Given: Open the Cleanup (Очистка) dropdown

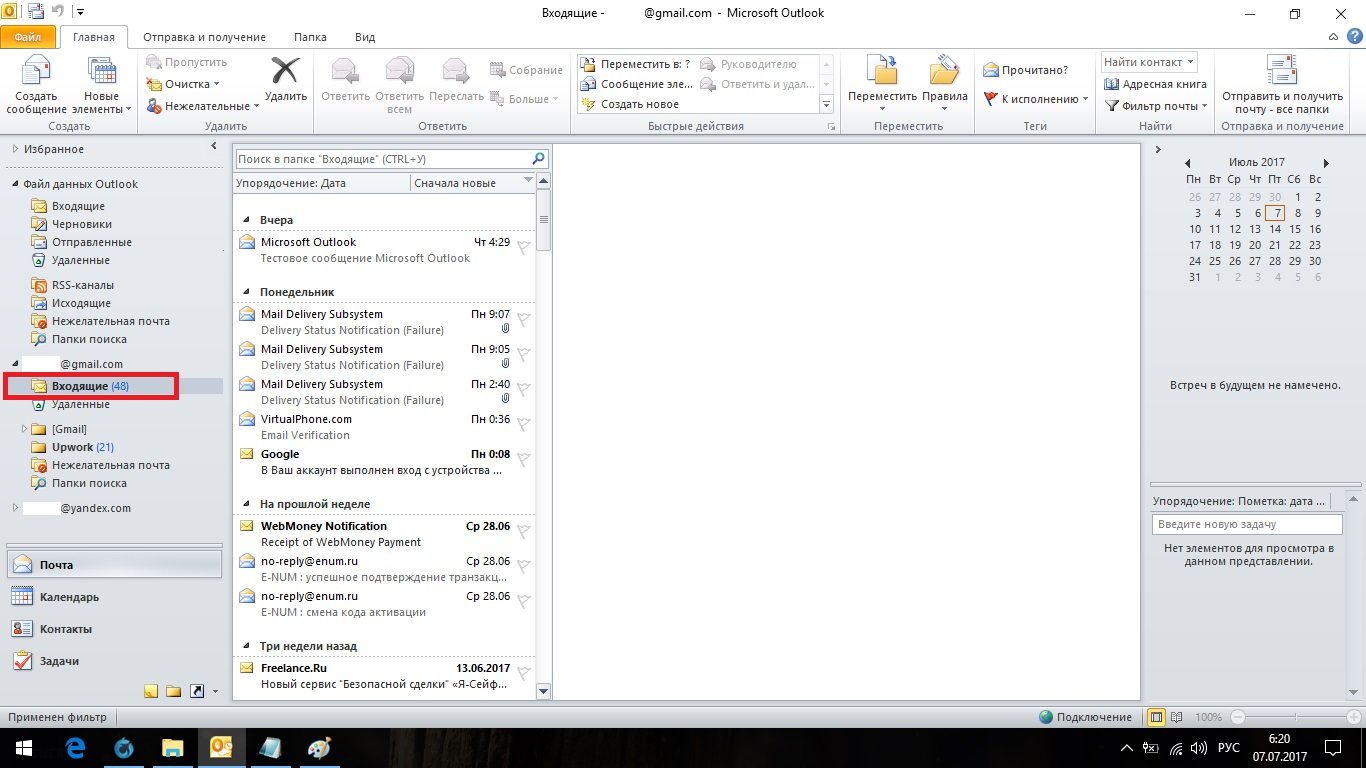Looking at the screenshot, I should (183, 84).
